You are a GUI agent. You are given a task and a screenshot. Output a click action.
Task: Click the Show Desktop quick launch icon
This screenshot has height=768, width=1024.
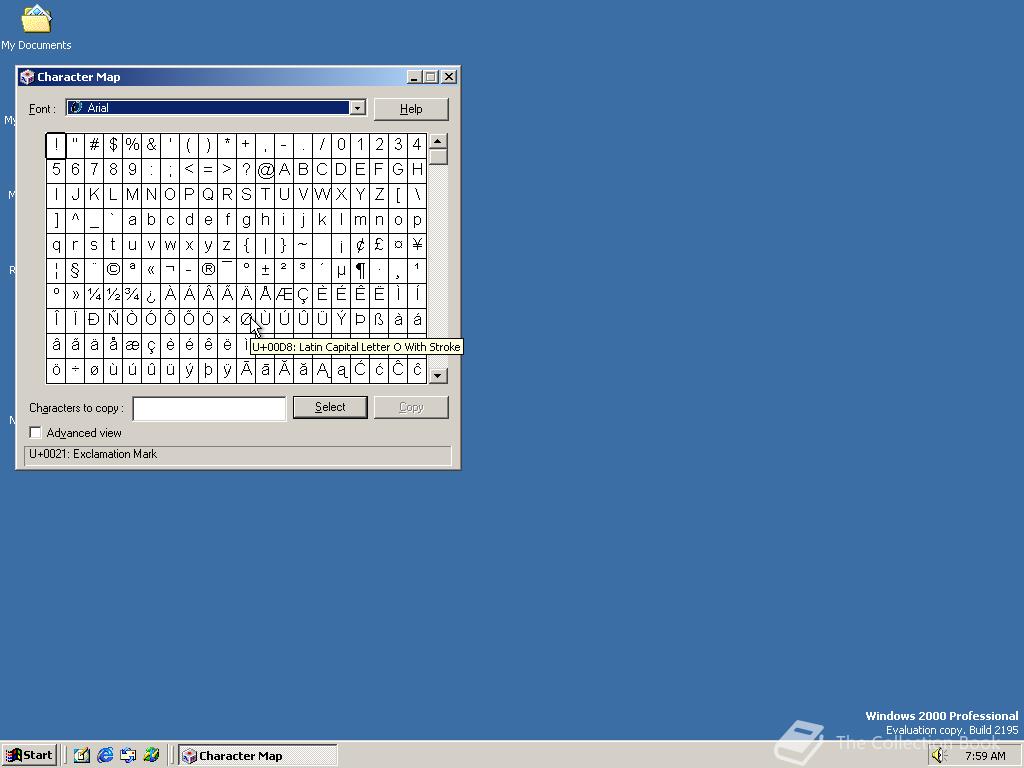82,756
